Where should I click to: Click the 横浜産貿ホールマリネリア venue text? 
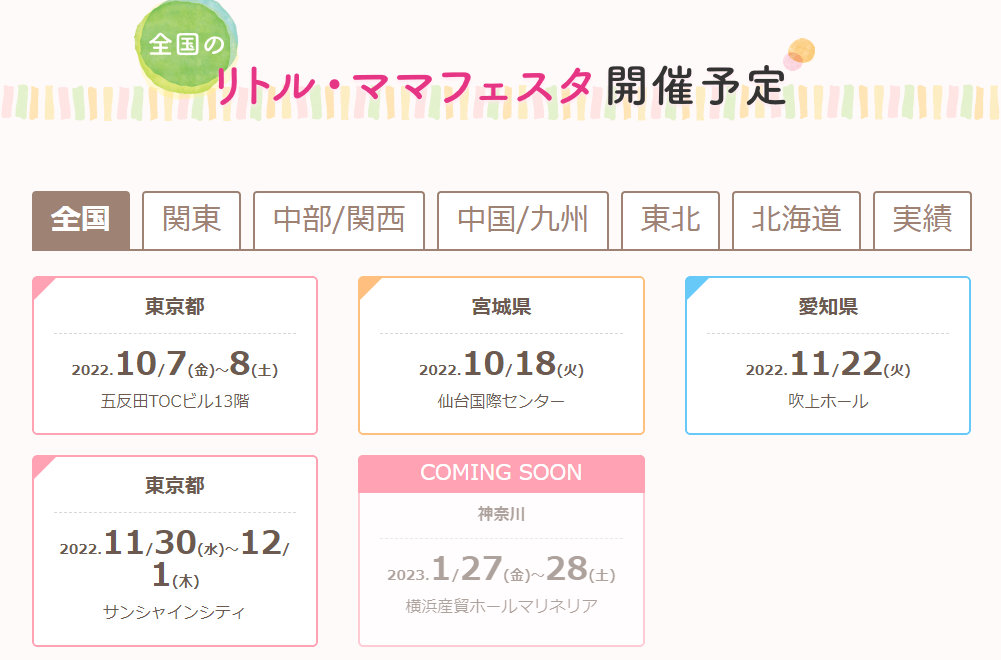501,606
